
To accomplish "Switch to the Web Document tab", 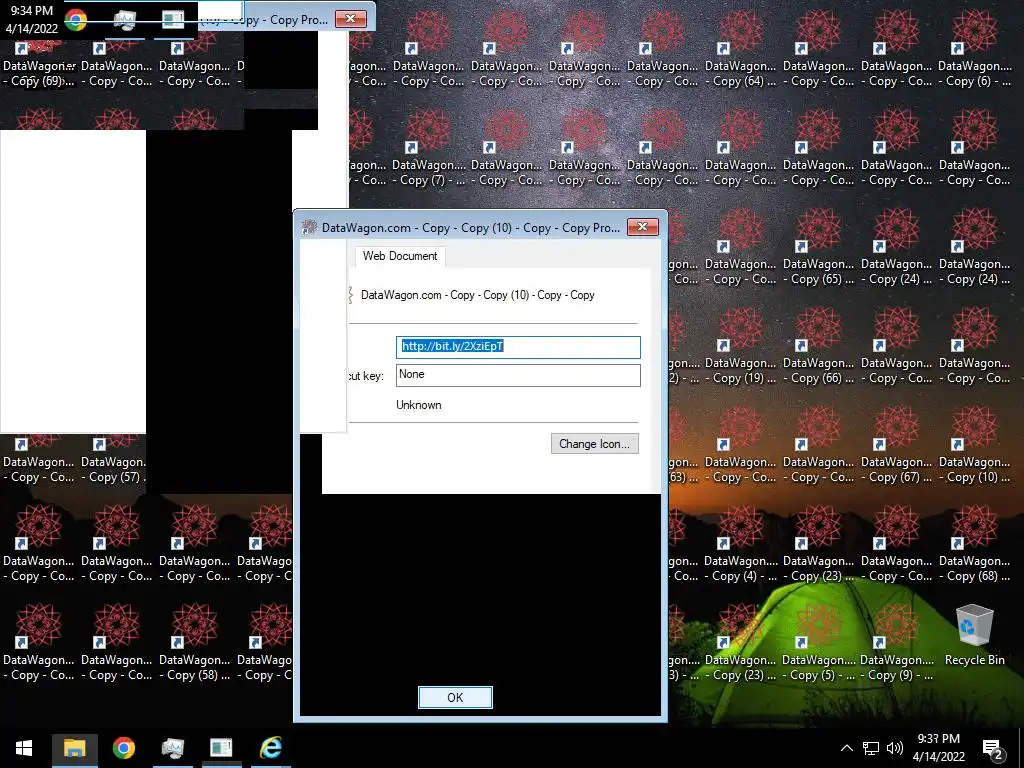I will pos(400,256).
